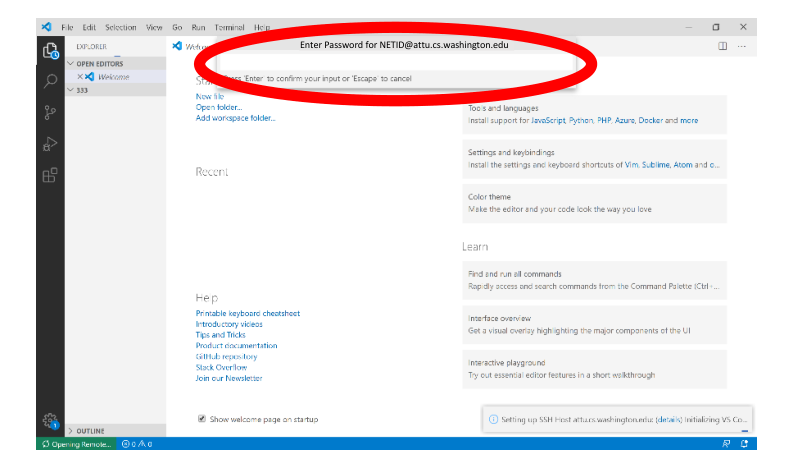Screen dimensions: 800x468
Task: Open the Source Control view
Action: (x=50, y=112)
